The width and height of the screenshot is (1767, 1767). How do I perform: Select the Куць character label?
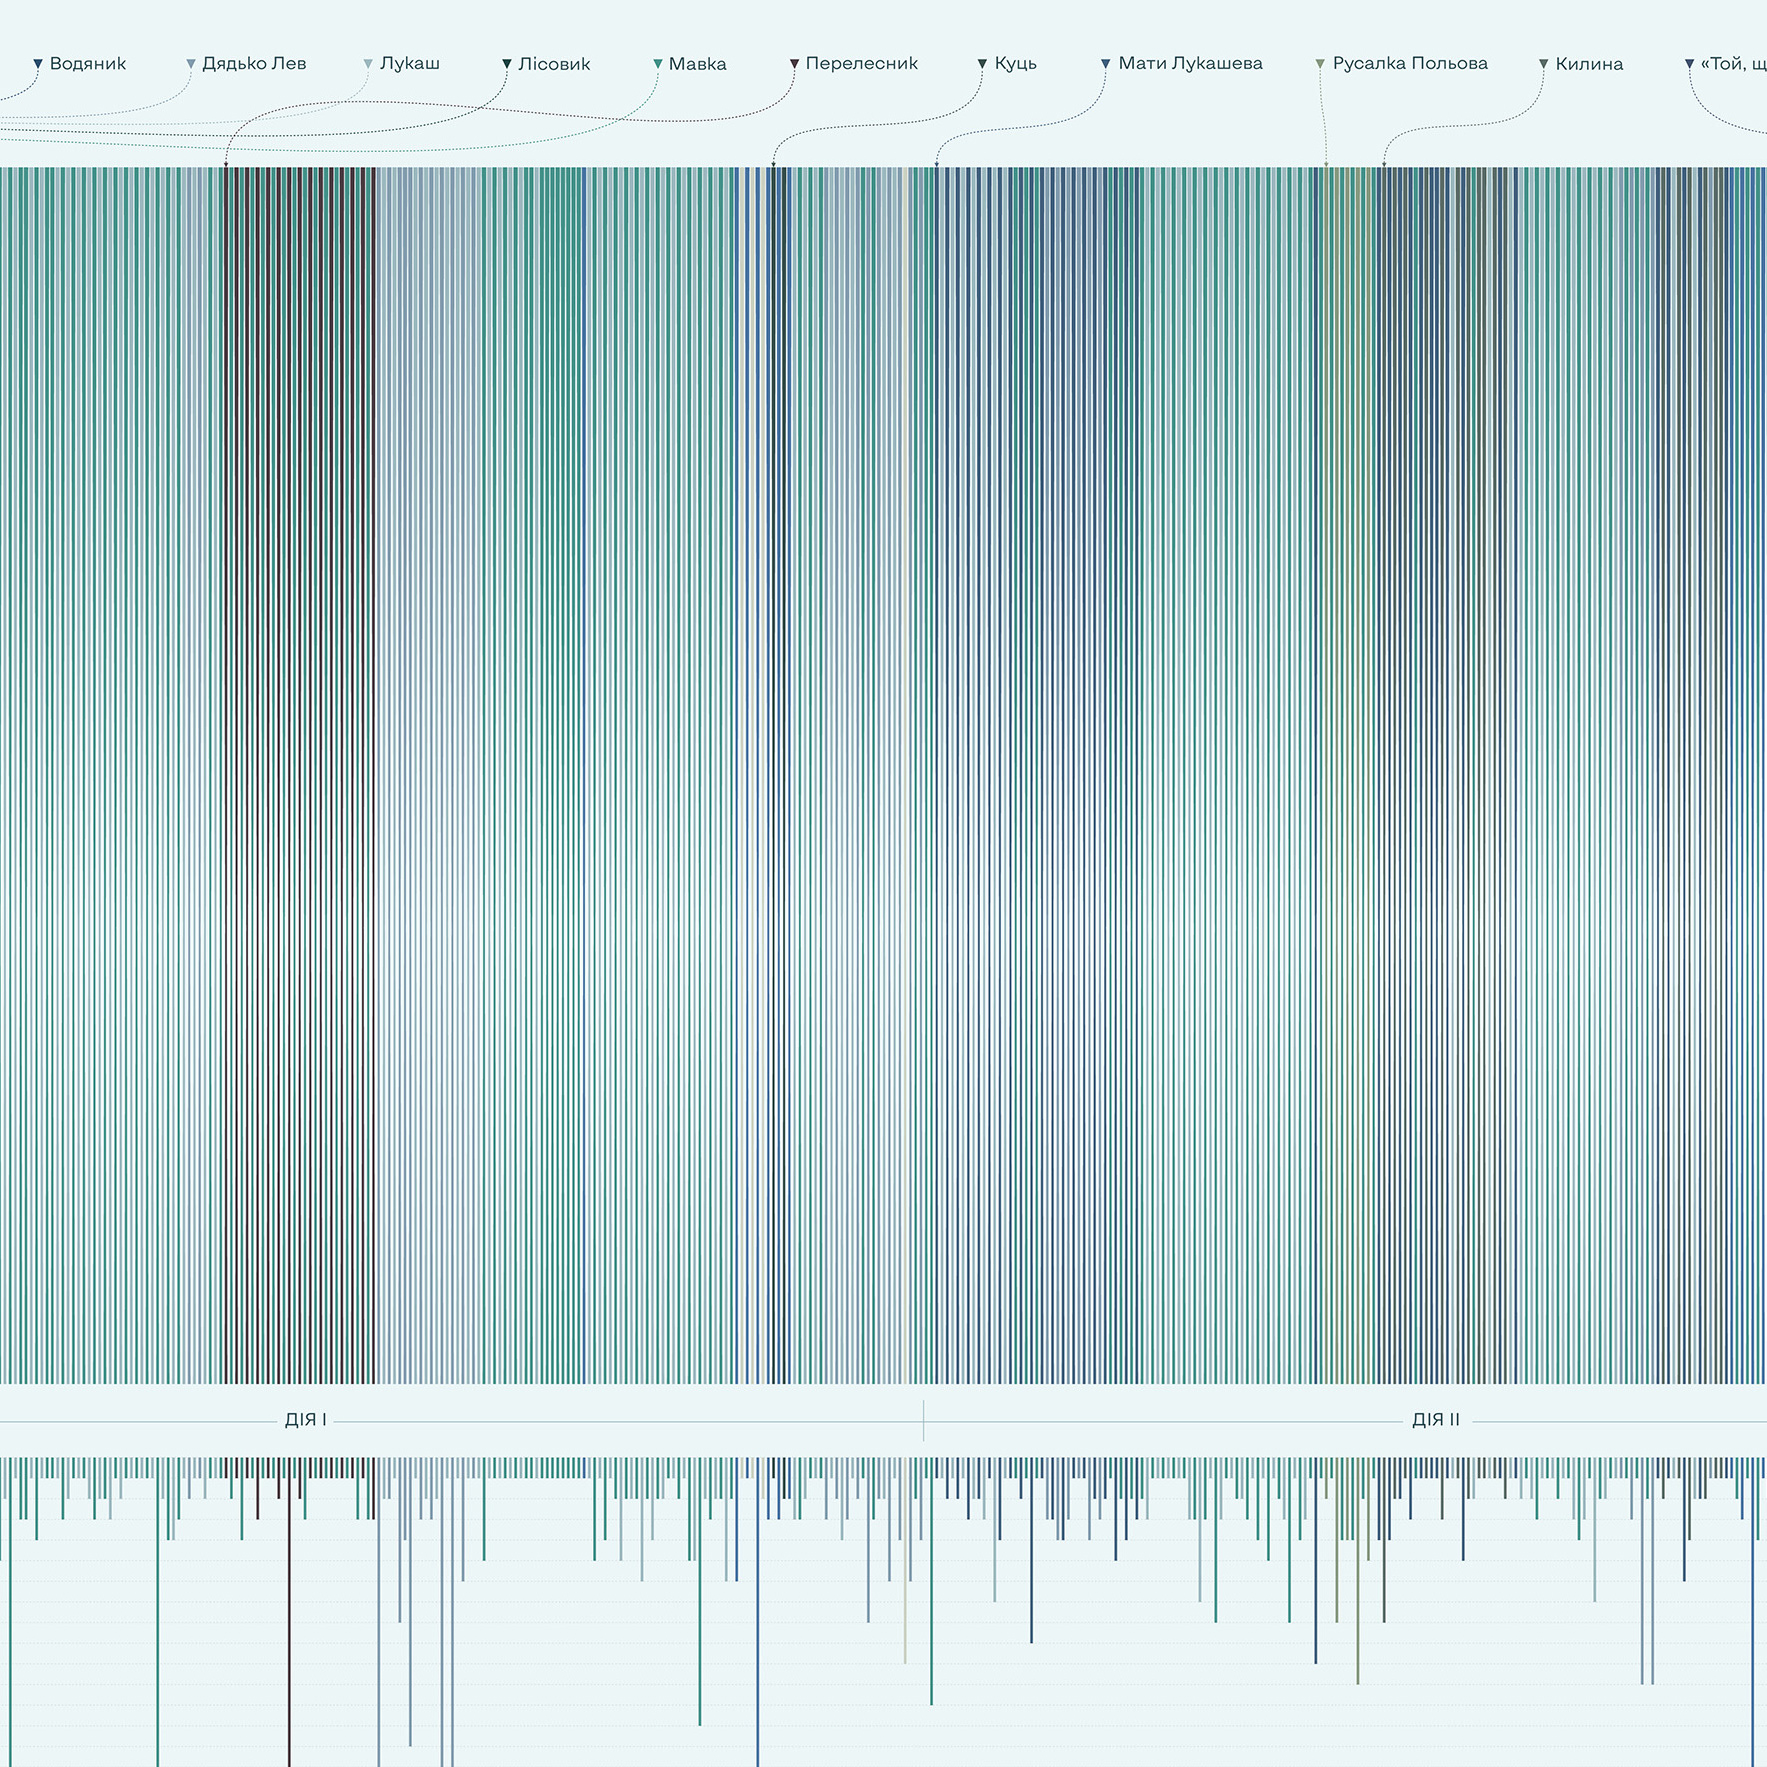click(x=1016, y=64)
